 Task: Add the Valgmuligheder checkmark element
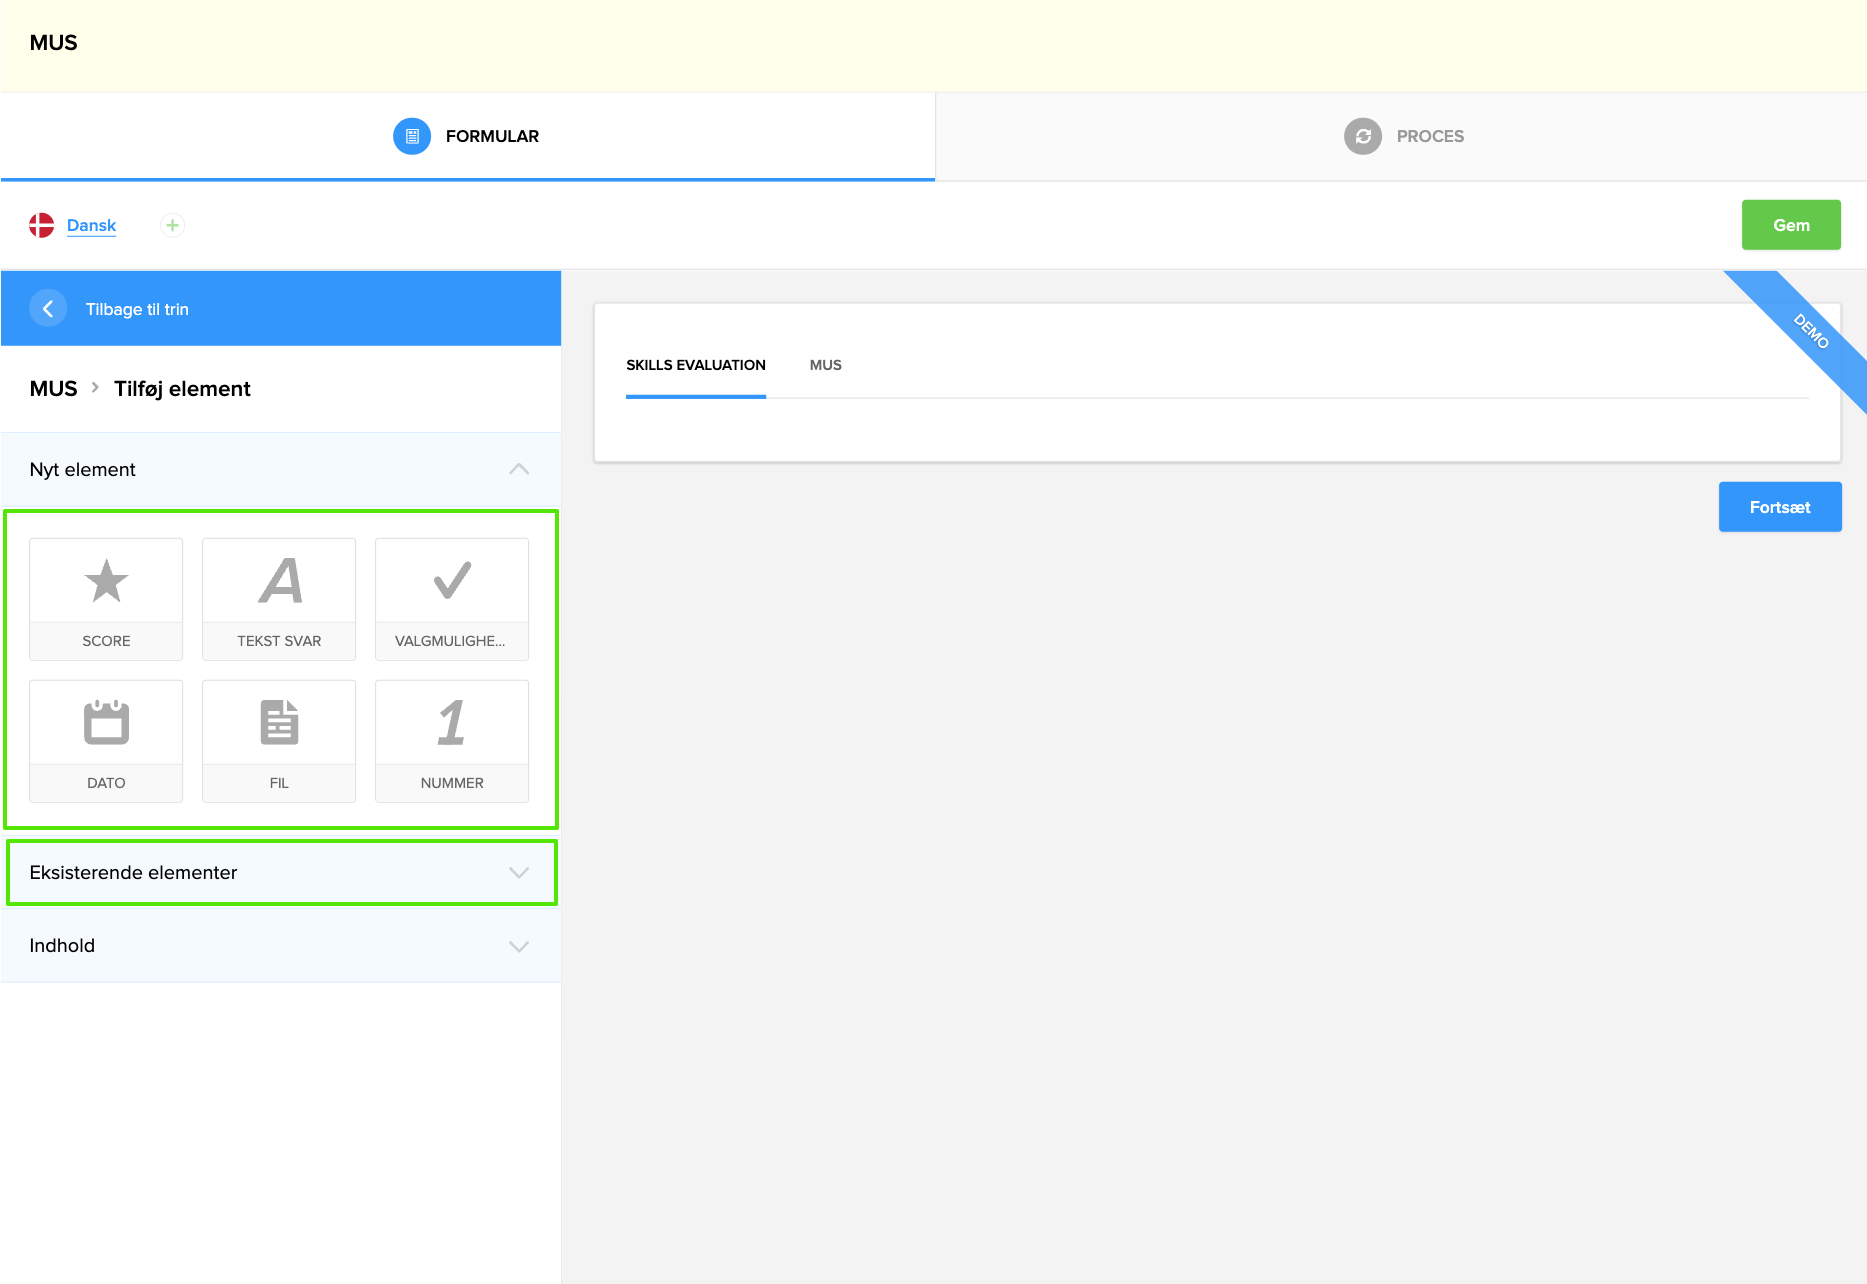(x=452, y=599)
